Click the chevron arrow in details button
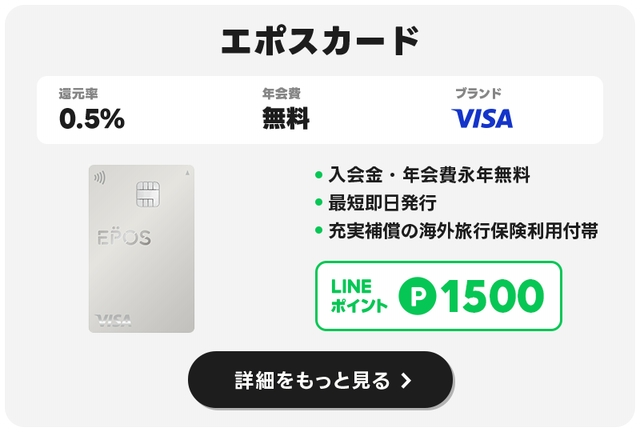640x432 pixels. (405, 380)
